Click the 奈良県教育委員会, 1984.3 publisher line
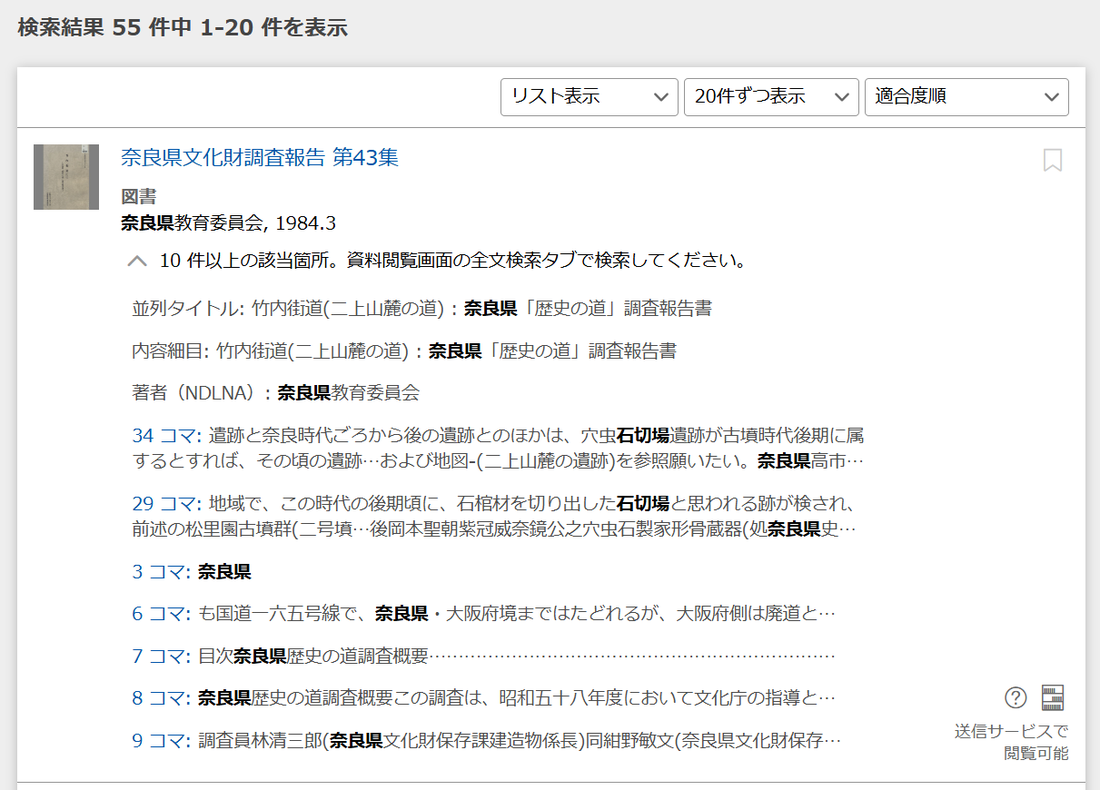This screenshot has height=790, width=1100. point(228,223)
